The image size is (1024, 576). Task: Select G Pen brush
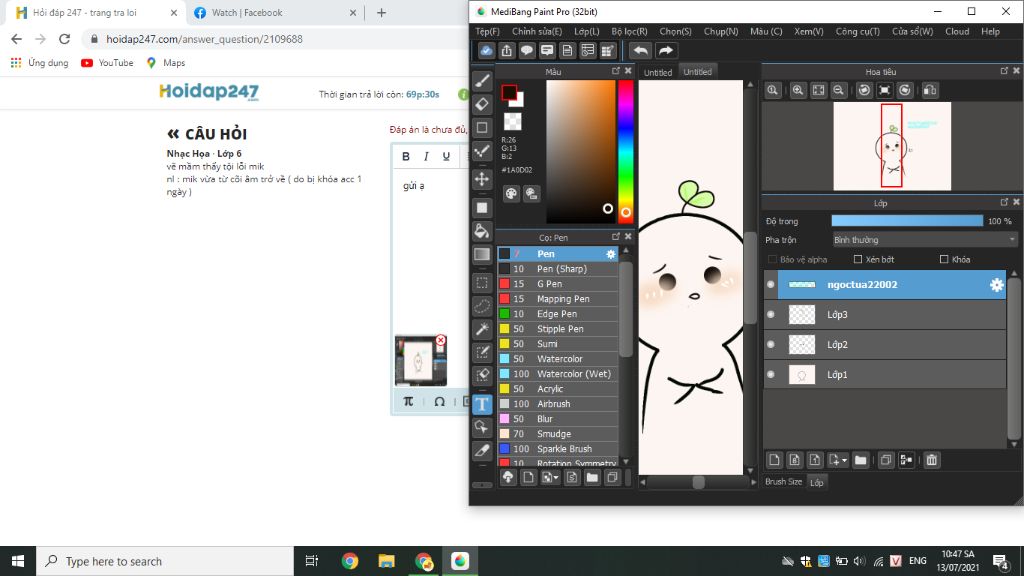(x=557, y=284)
